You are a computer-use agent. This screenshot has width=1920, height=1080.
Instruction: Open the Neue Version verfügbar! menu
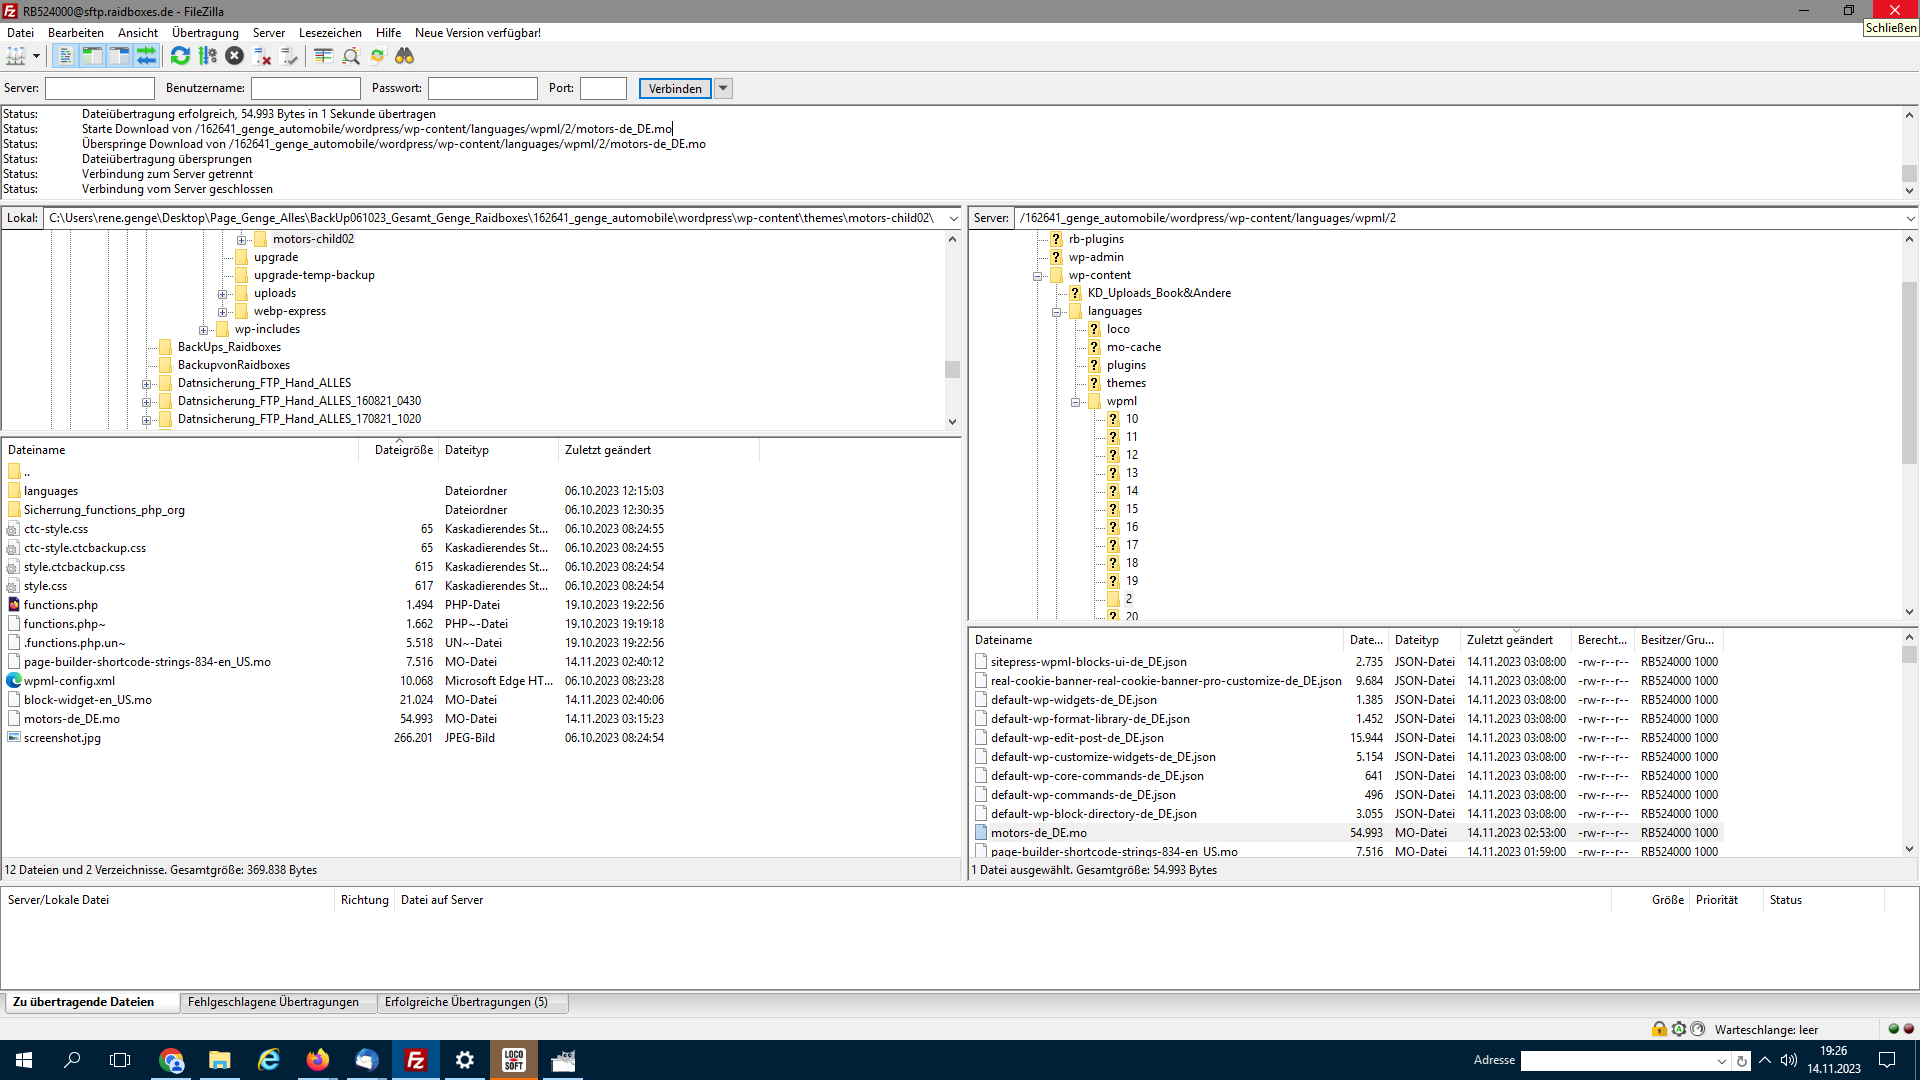click(x=478, y=33)
